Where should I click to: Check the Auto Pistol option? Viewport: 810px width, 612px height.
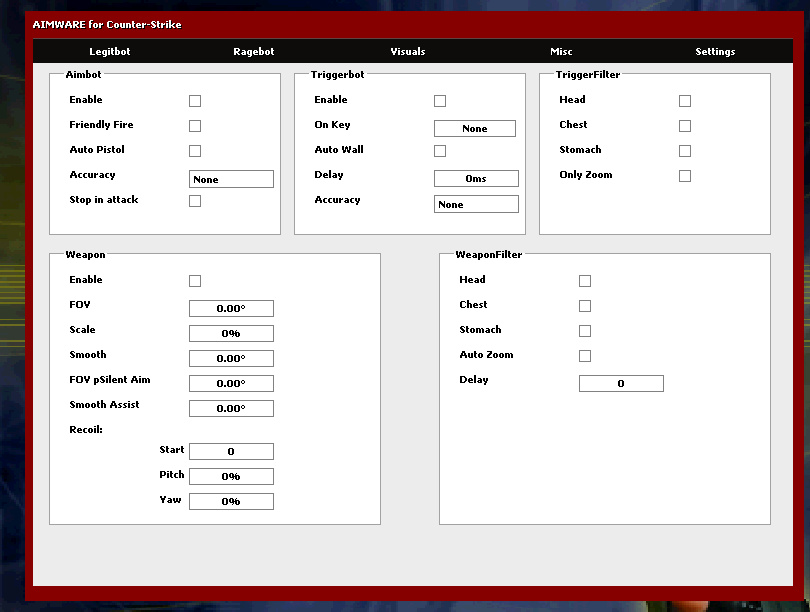[195, 151]
